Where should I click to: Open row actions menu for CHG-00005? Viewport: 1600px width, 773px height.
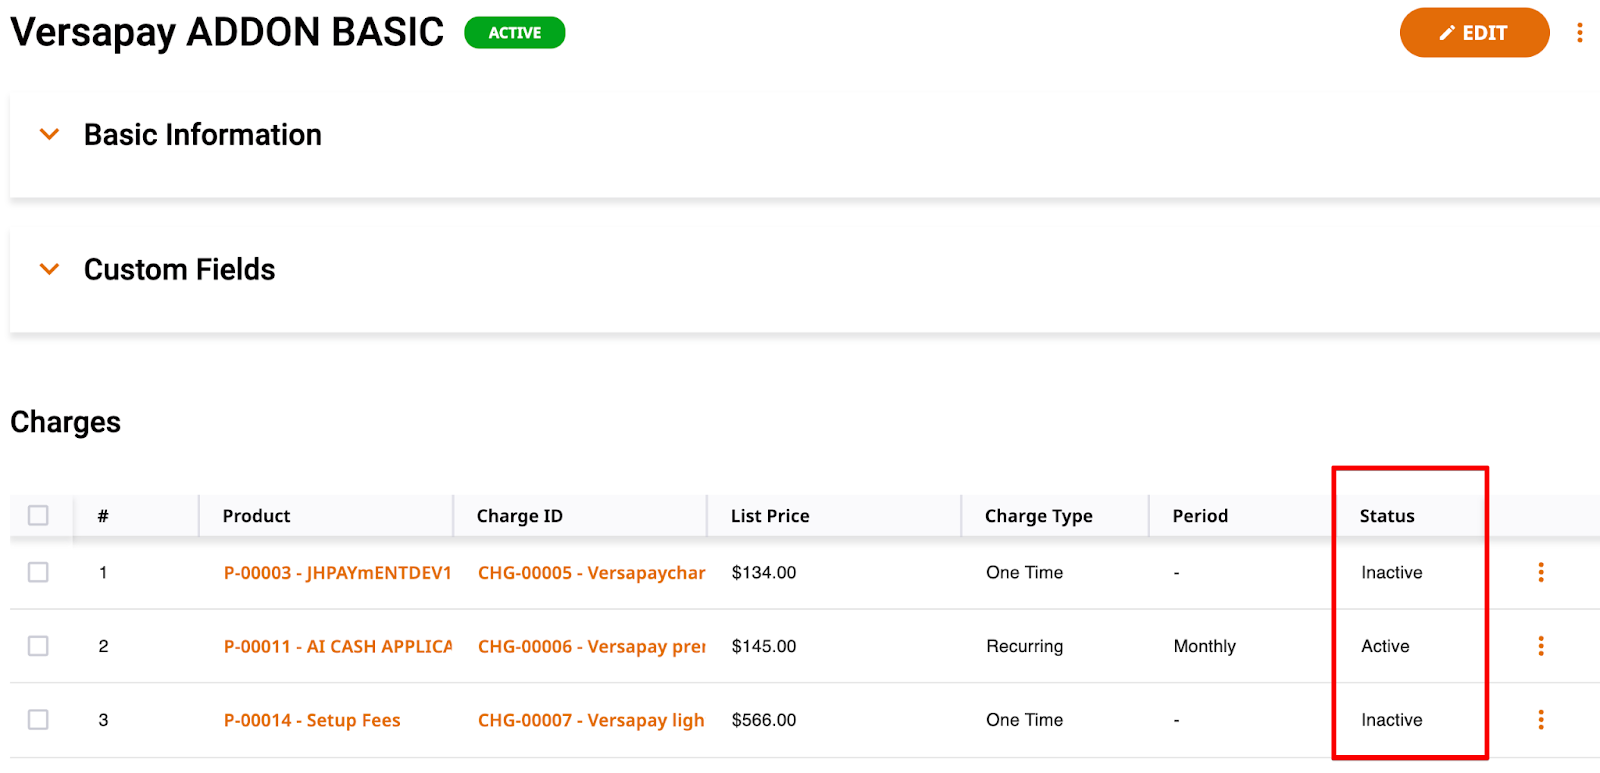tap(1541, 572)
